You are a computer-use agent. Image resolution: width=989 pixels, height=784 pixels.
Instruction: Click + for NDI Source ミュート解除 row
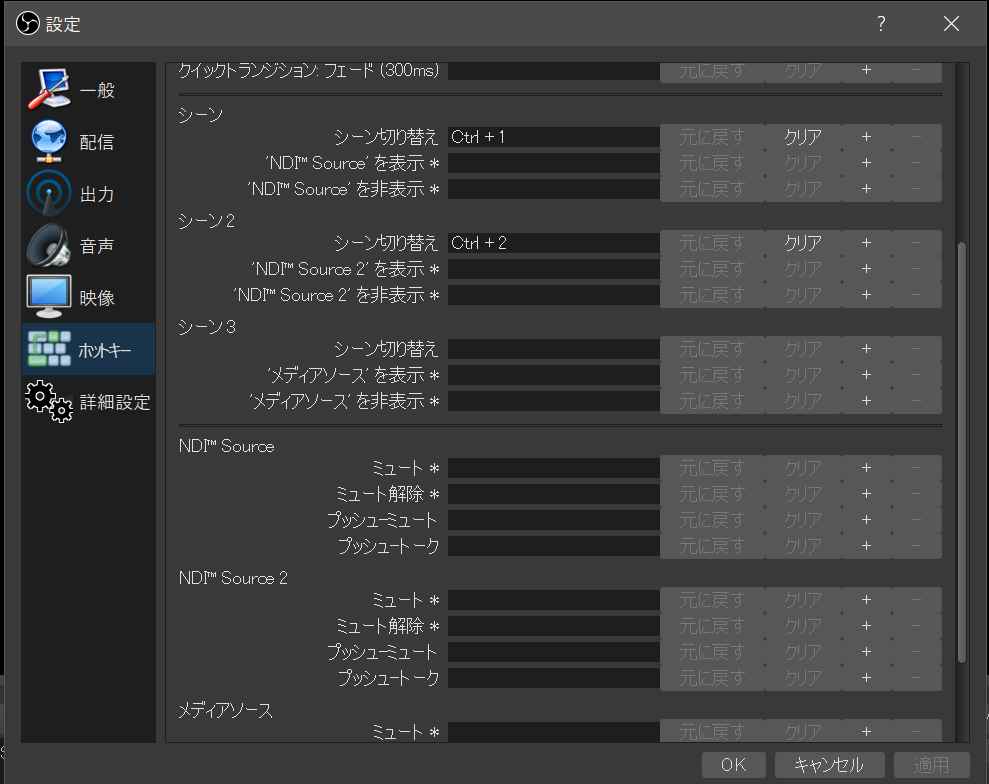(866, 494)
